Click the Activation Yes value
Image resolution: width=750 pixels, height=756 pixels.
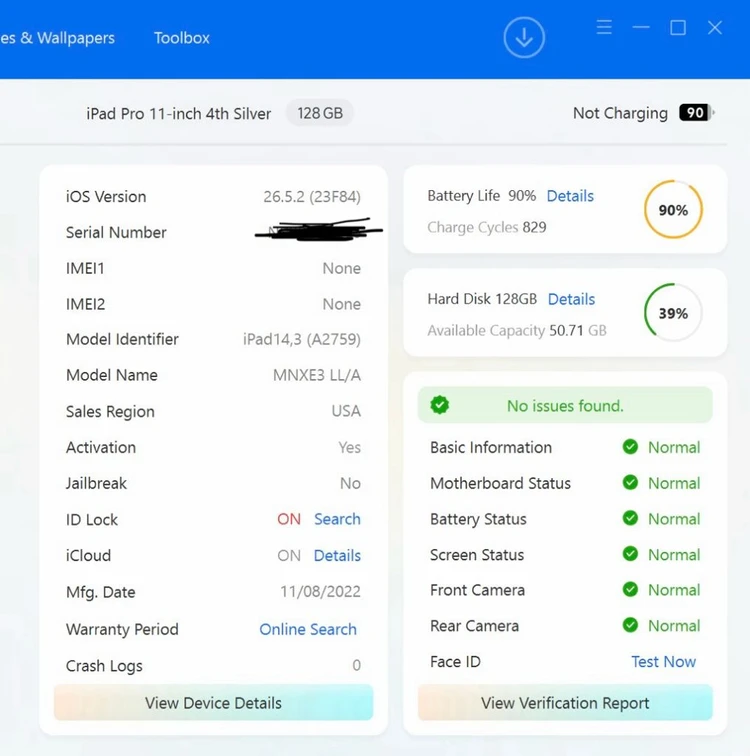(349, 447)
